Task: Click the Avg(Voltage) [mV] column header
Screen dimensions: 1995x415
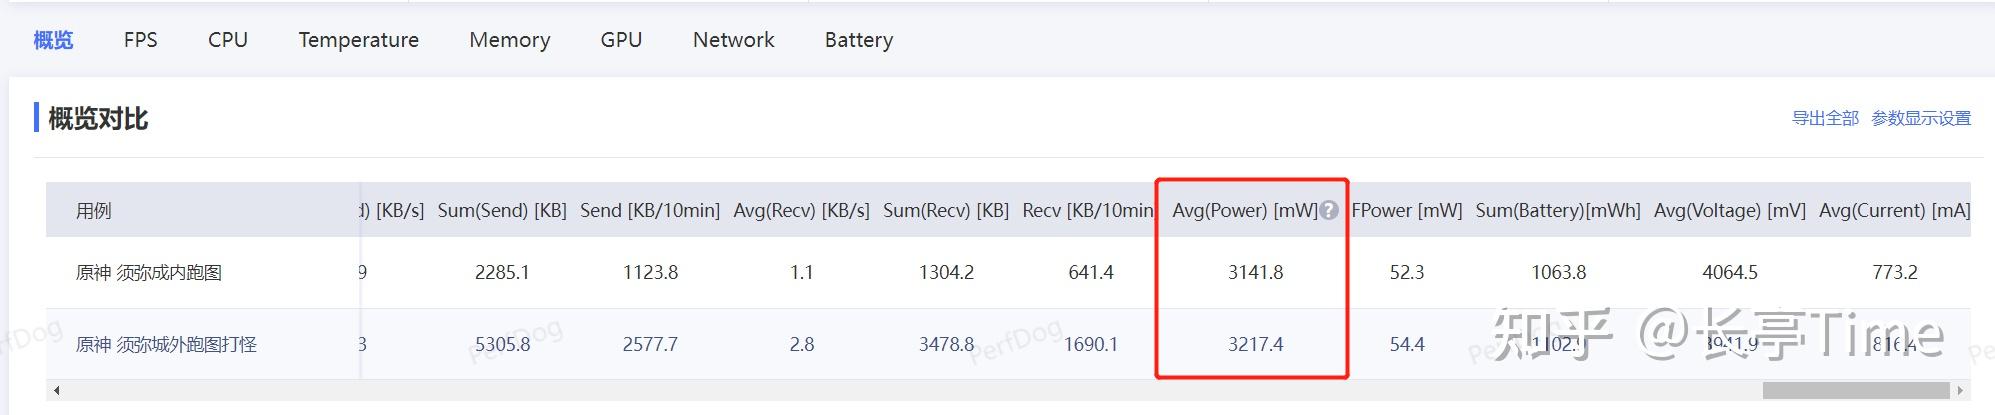Action: 1729,210
